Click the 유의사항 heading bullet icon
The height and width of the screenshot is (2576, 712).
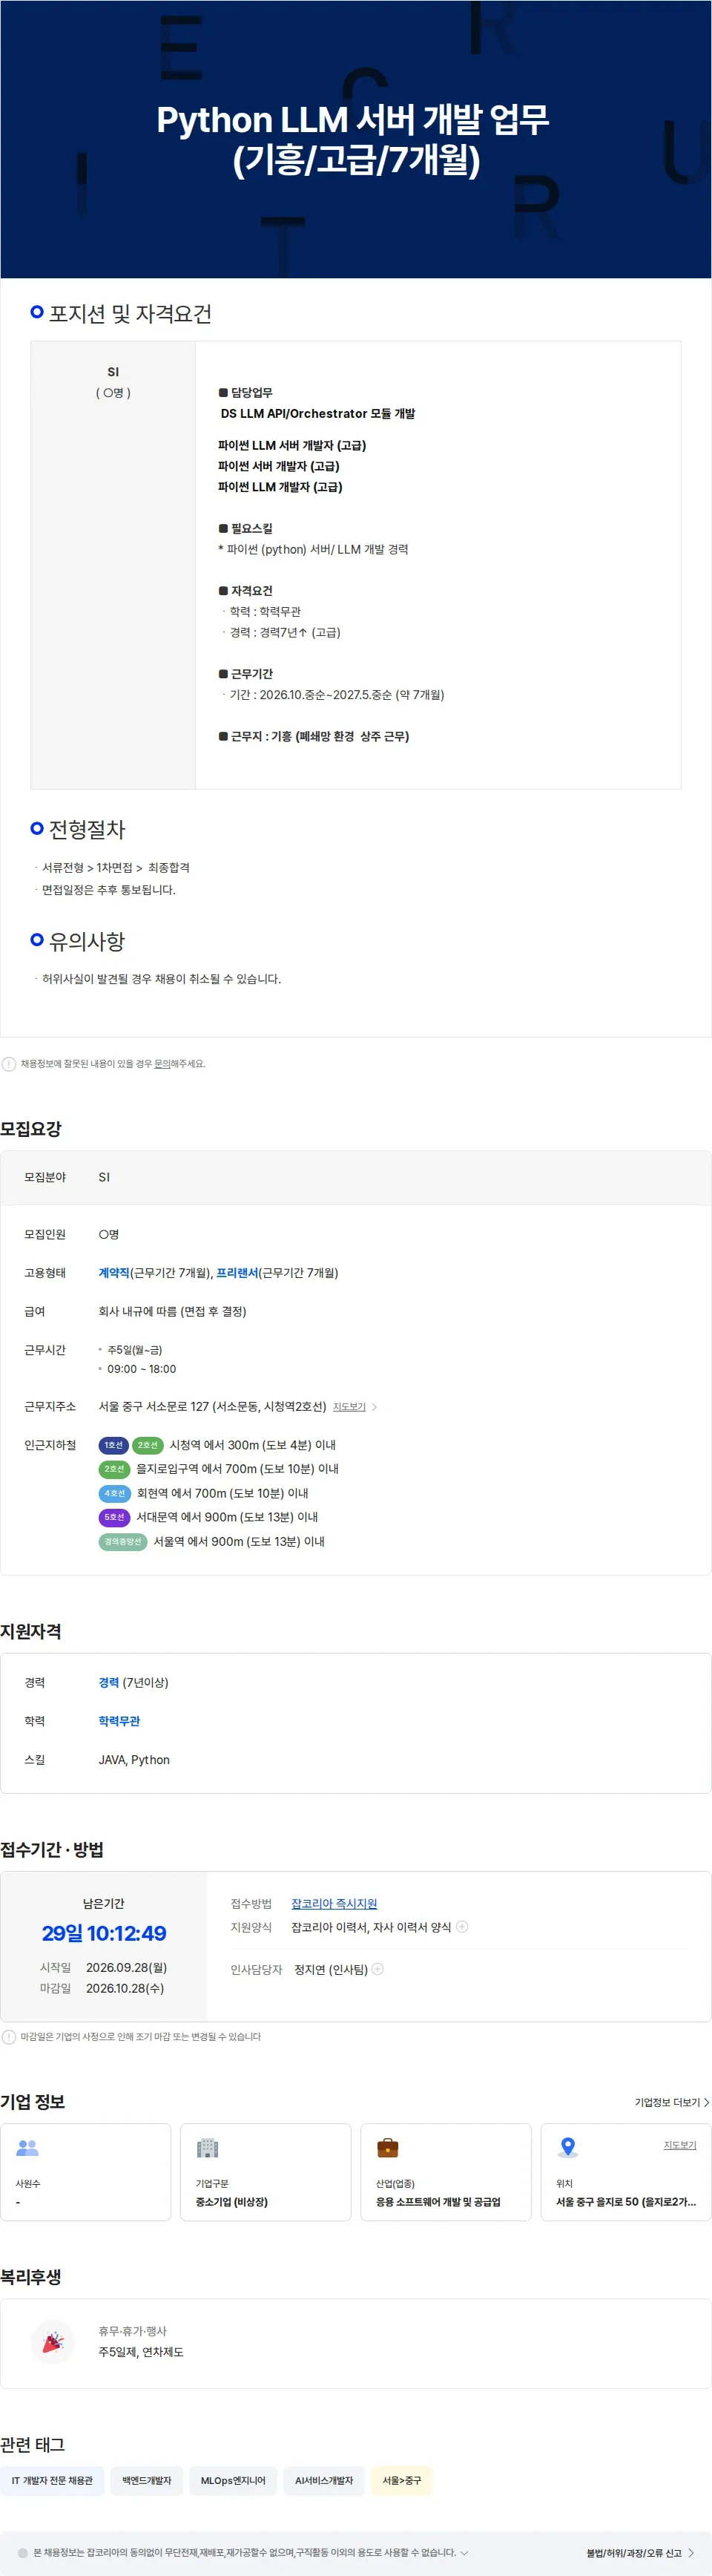coord(37,940)
